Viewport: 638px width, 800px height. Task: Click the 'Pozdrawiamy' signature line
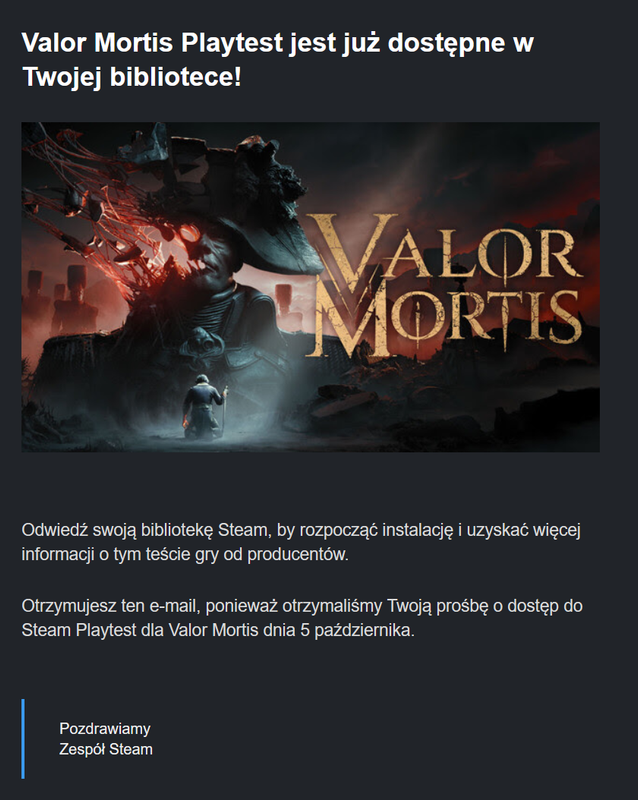(105, 729)
